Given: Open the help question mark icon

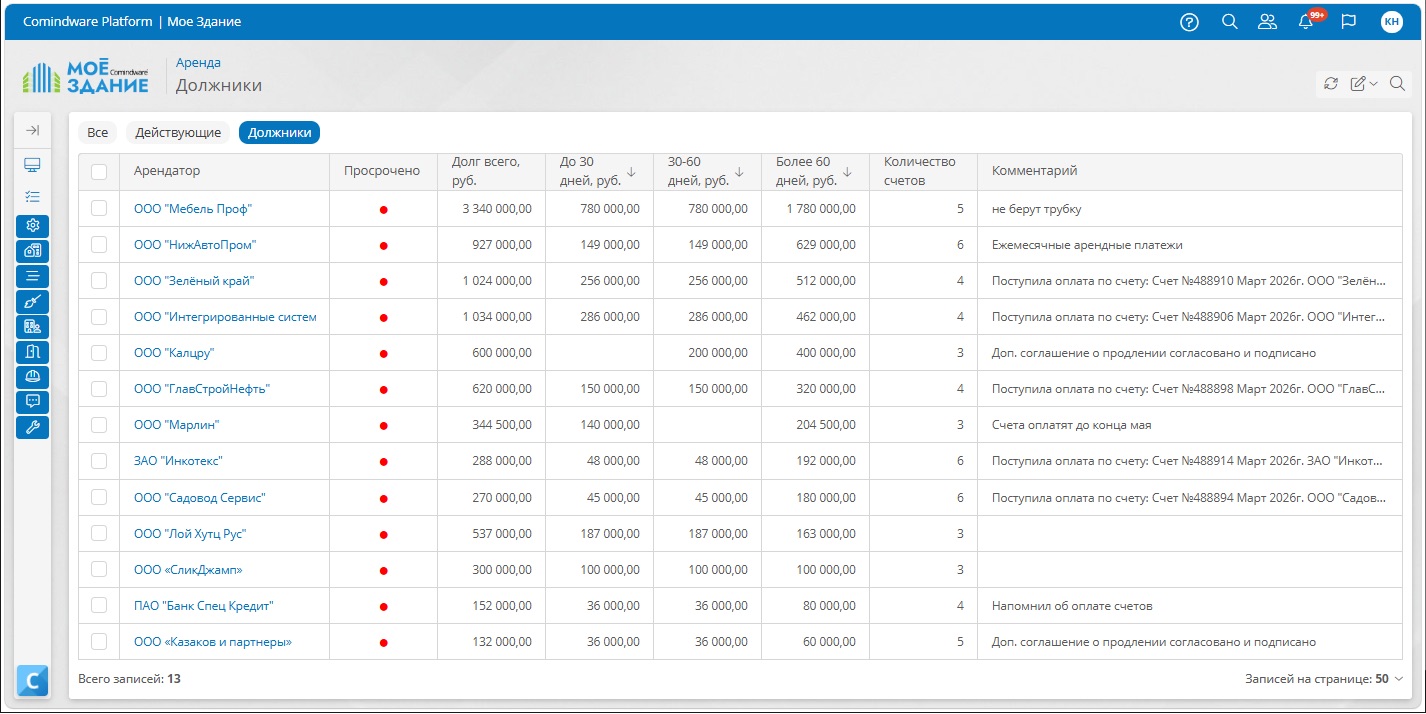Looking at the screenshot, I should 1189,22.
